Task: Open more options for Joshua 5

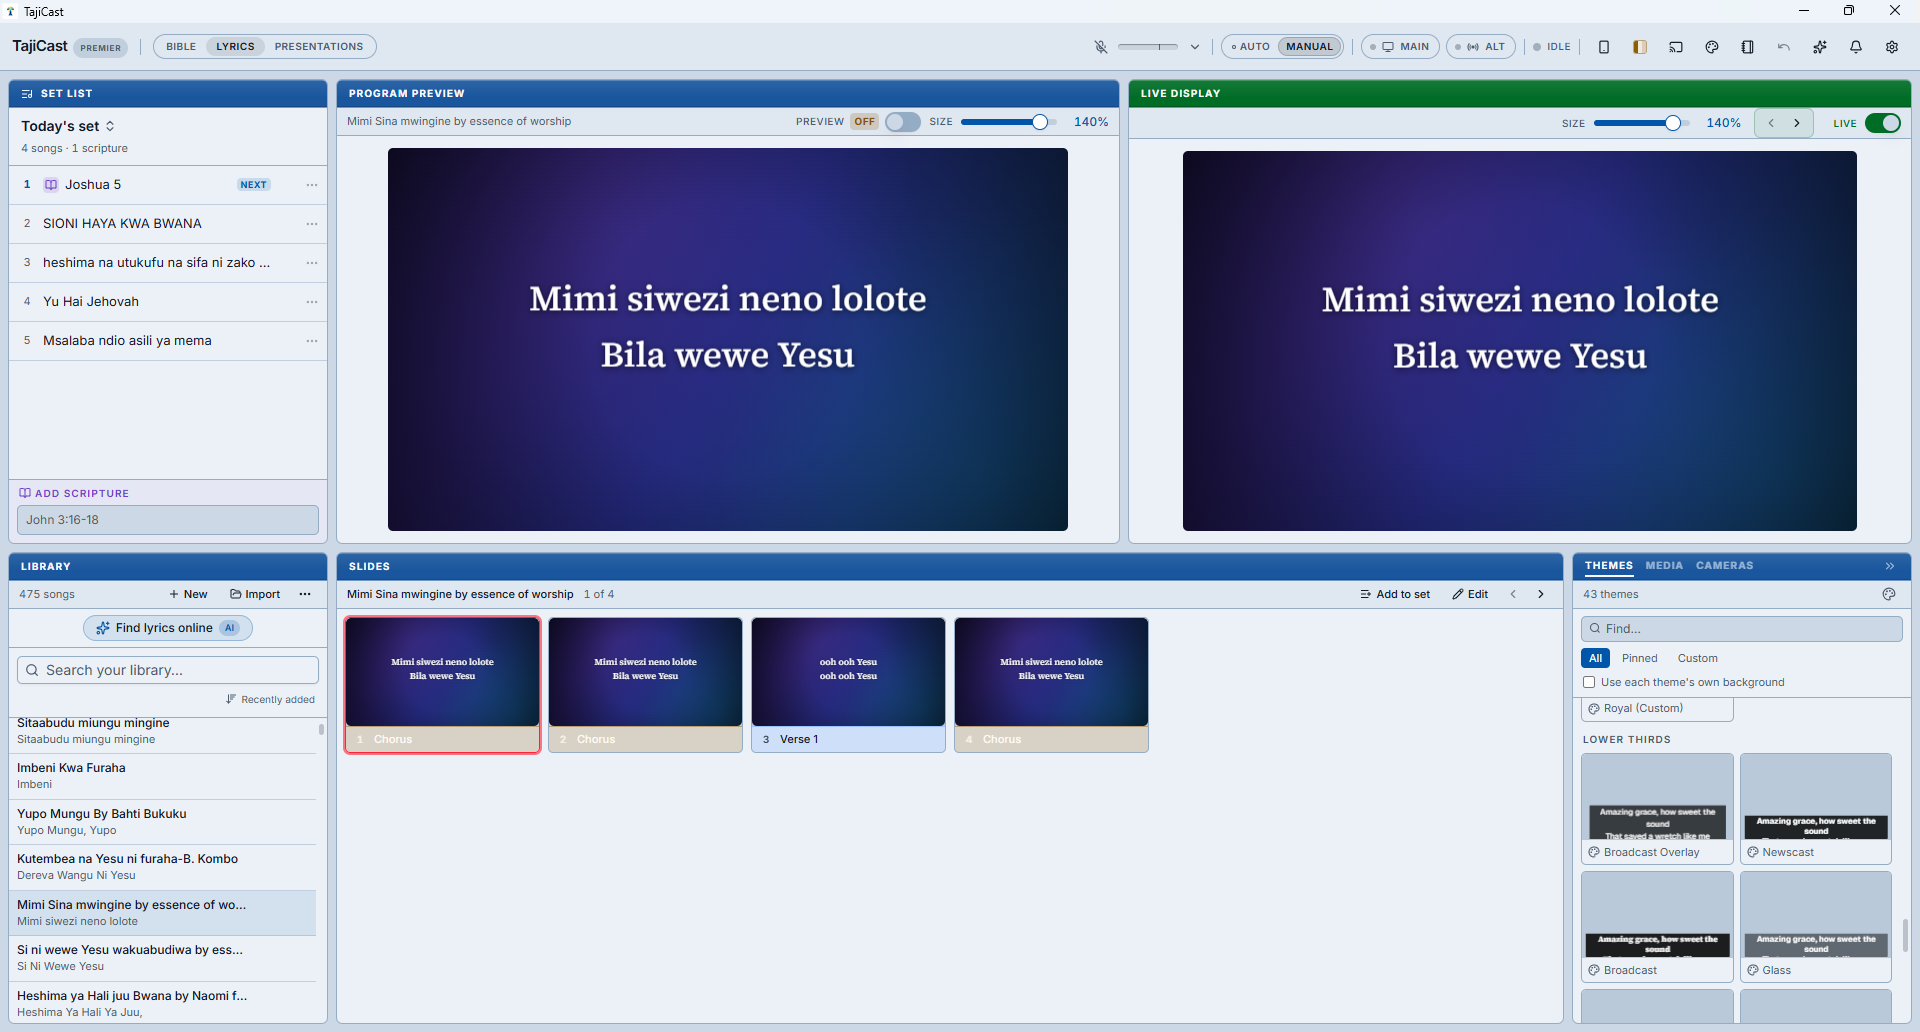Action: pos(312,185)
